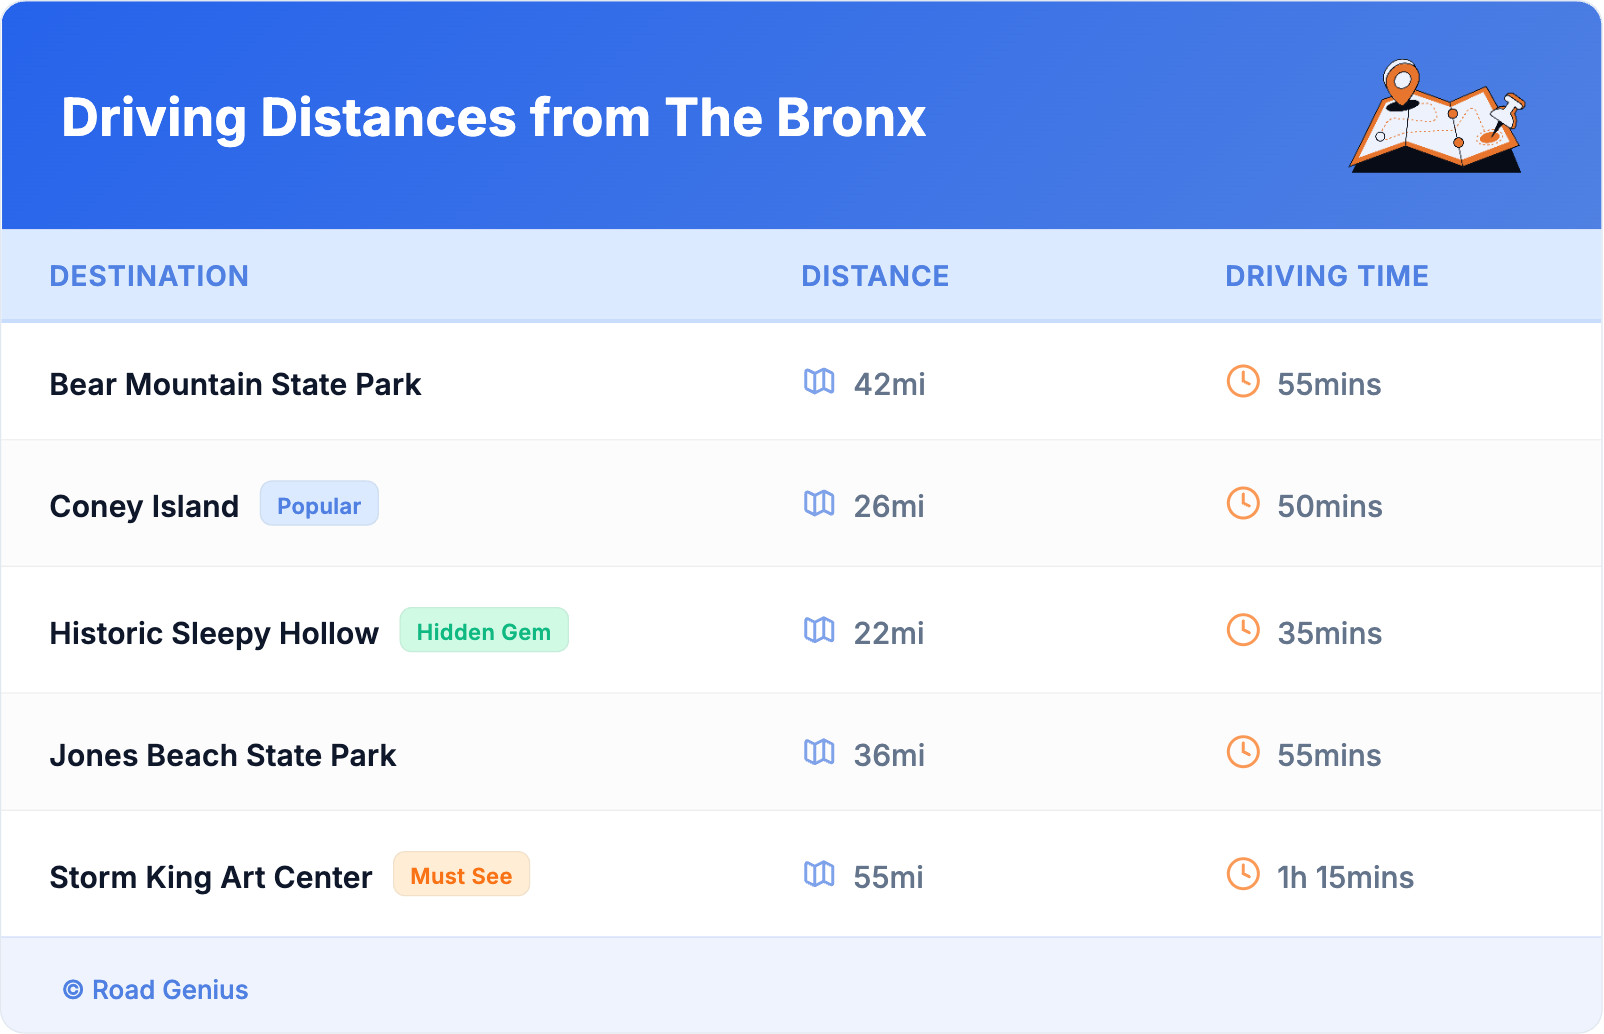Click the Driving Time column header
This screenshot has width=1604, height=1034.
(x=1326, y=276)
